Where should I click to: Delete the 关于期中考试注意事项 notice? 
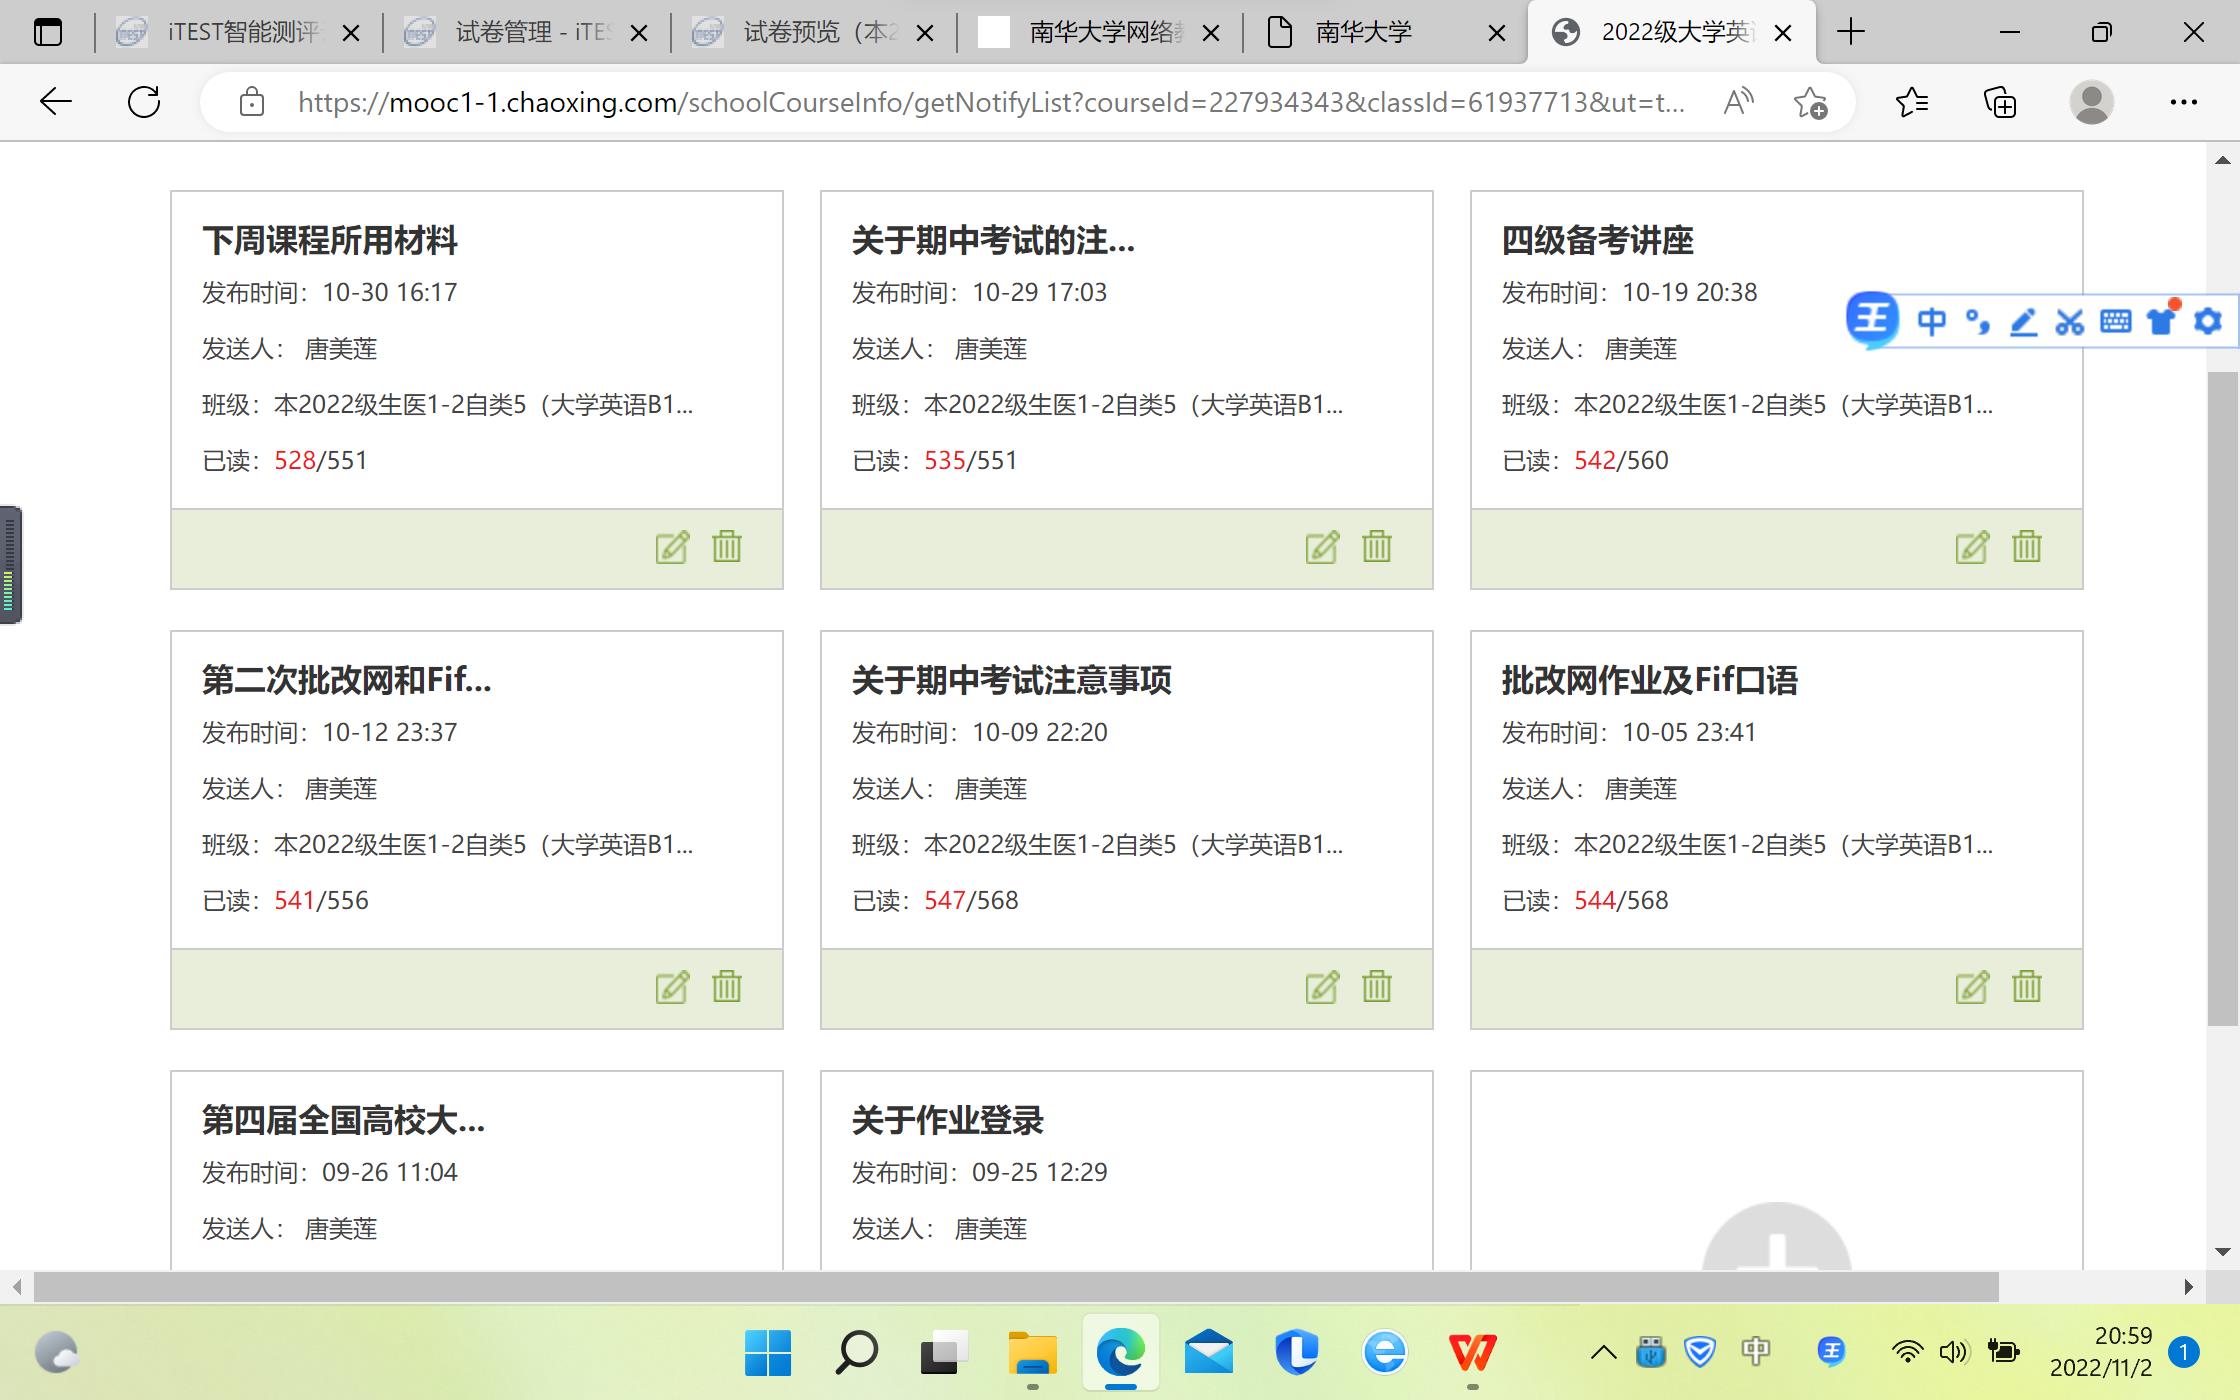[x=1377, y=987]
